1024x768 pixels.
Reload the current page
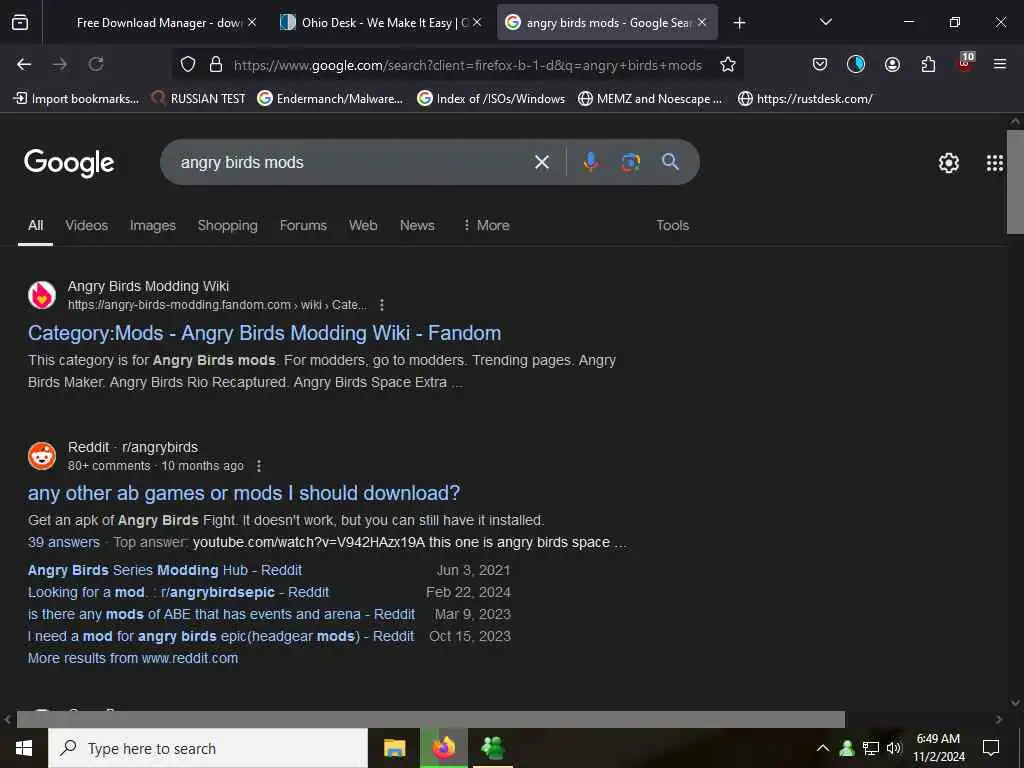tap(96, 64)
